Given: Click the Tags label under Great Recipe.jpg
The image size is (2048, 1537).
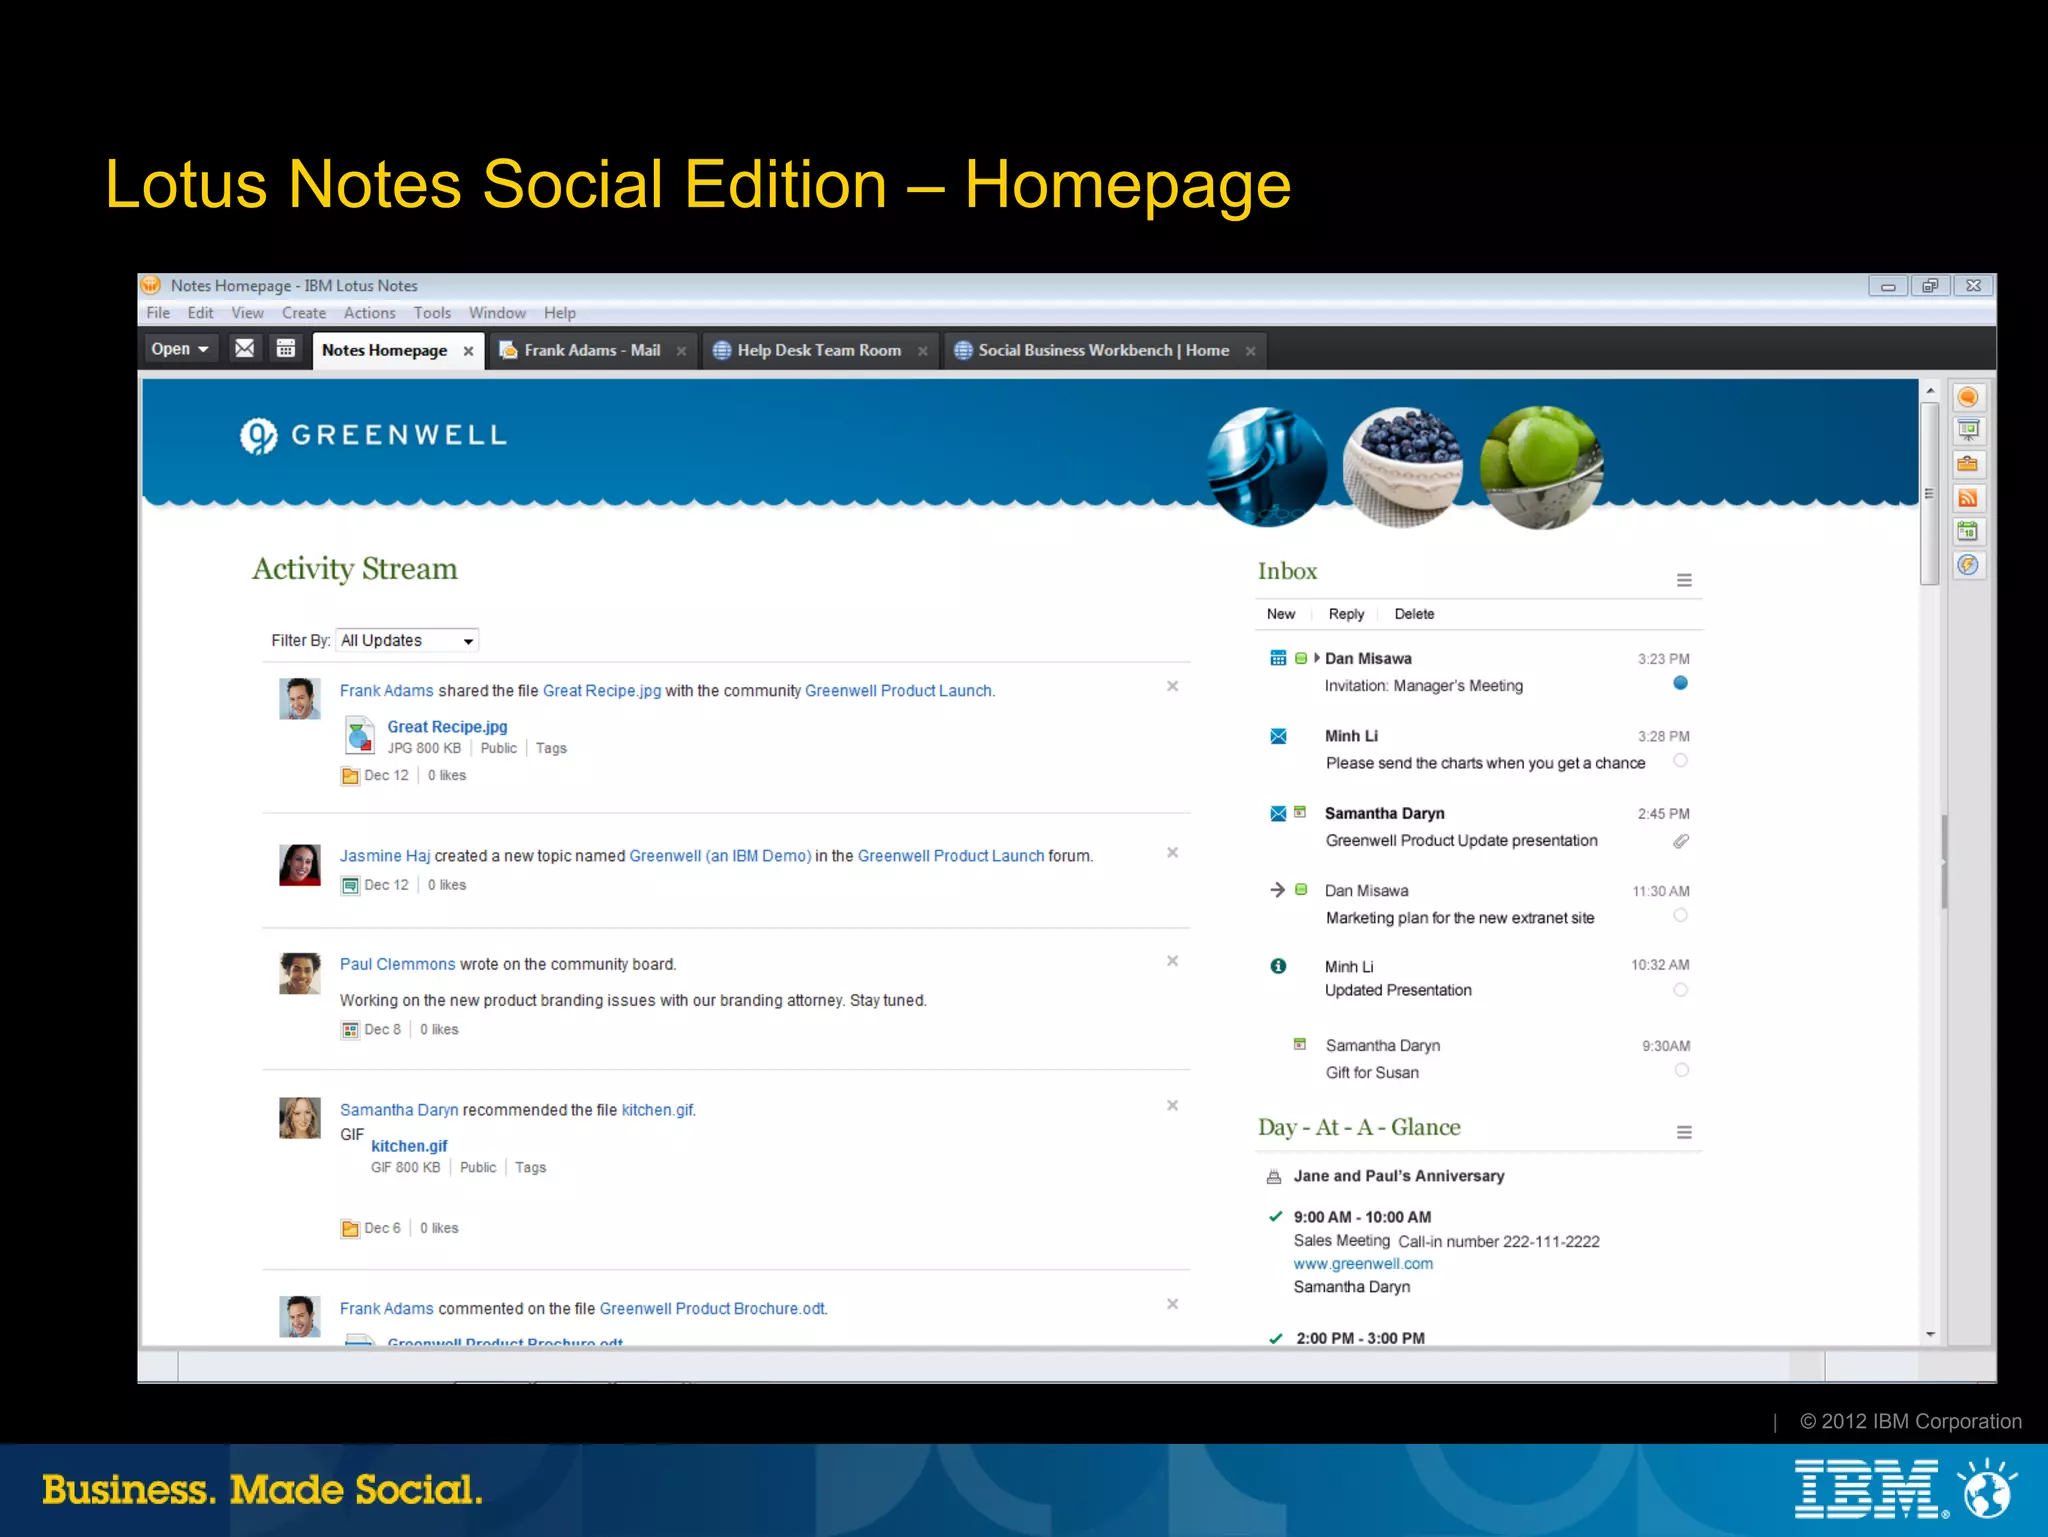Looking at the screenshot, I should click(x=551, y=748).
